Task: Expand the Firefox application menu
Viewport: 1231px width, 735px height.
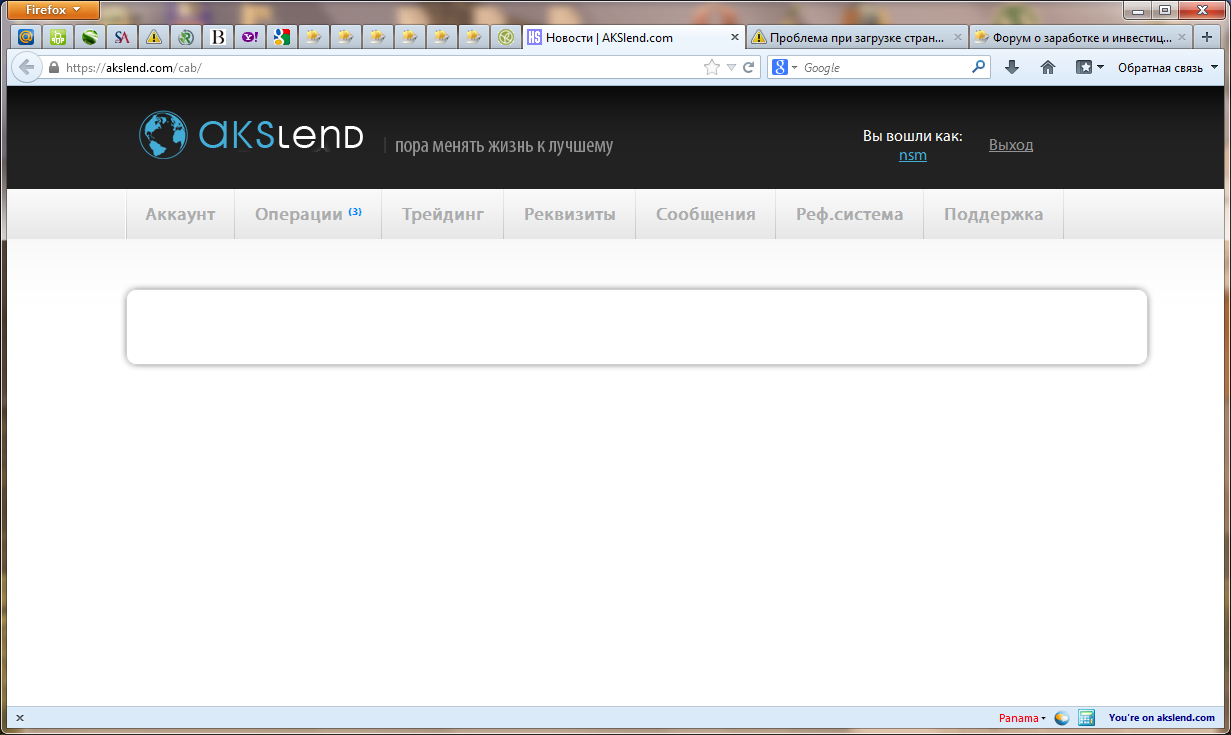Action: pos(54,10)
